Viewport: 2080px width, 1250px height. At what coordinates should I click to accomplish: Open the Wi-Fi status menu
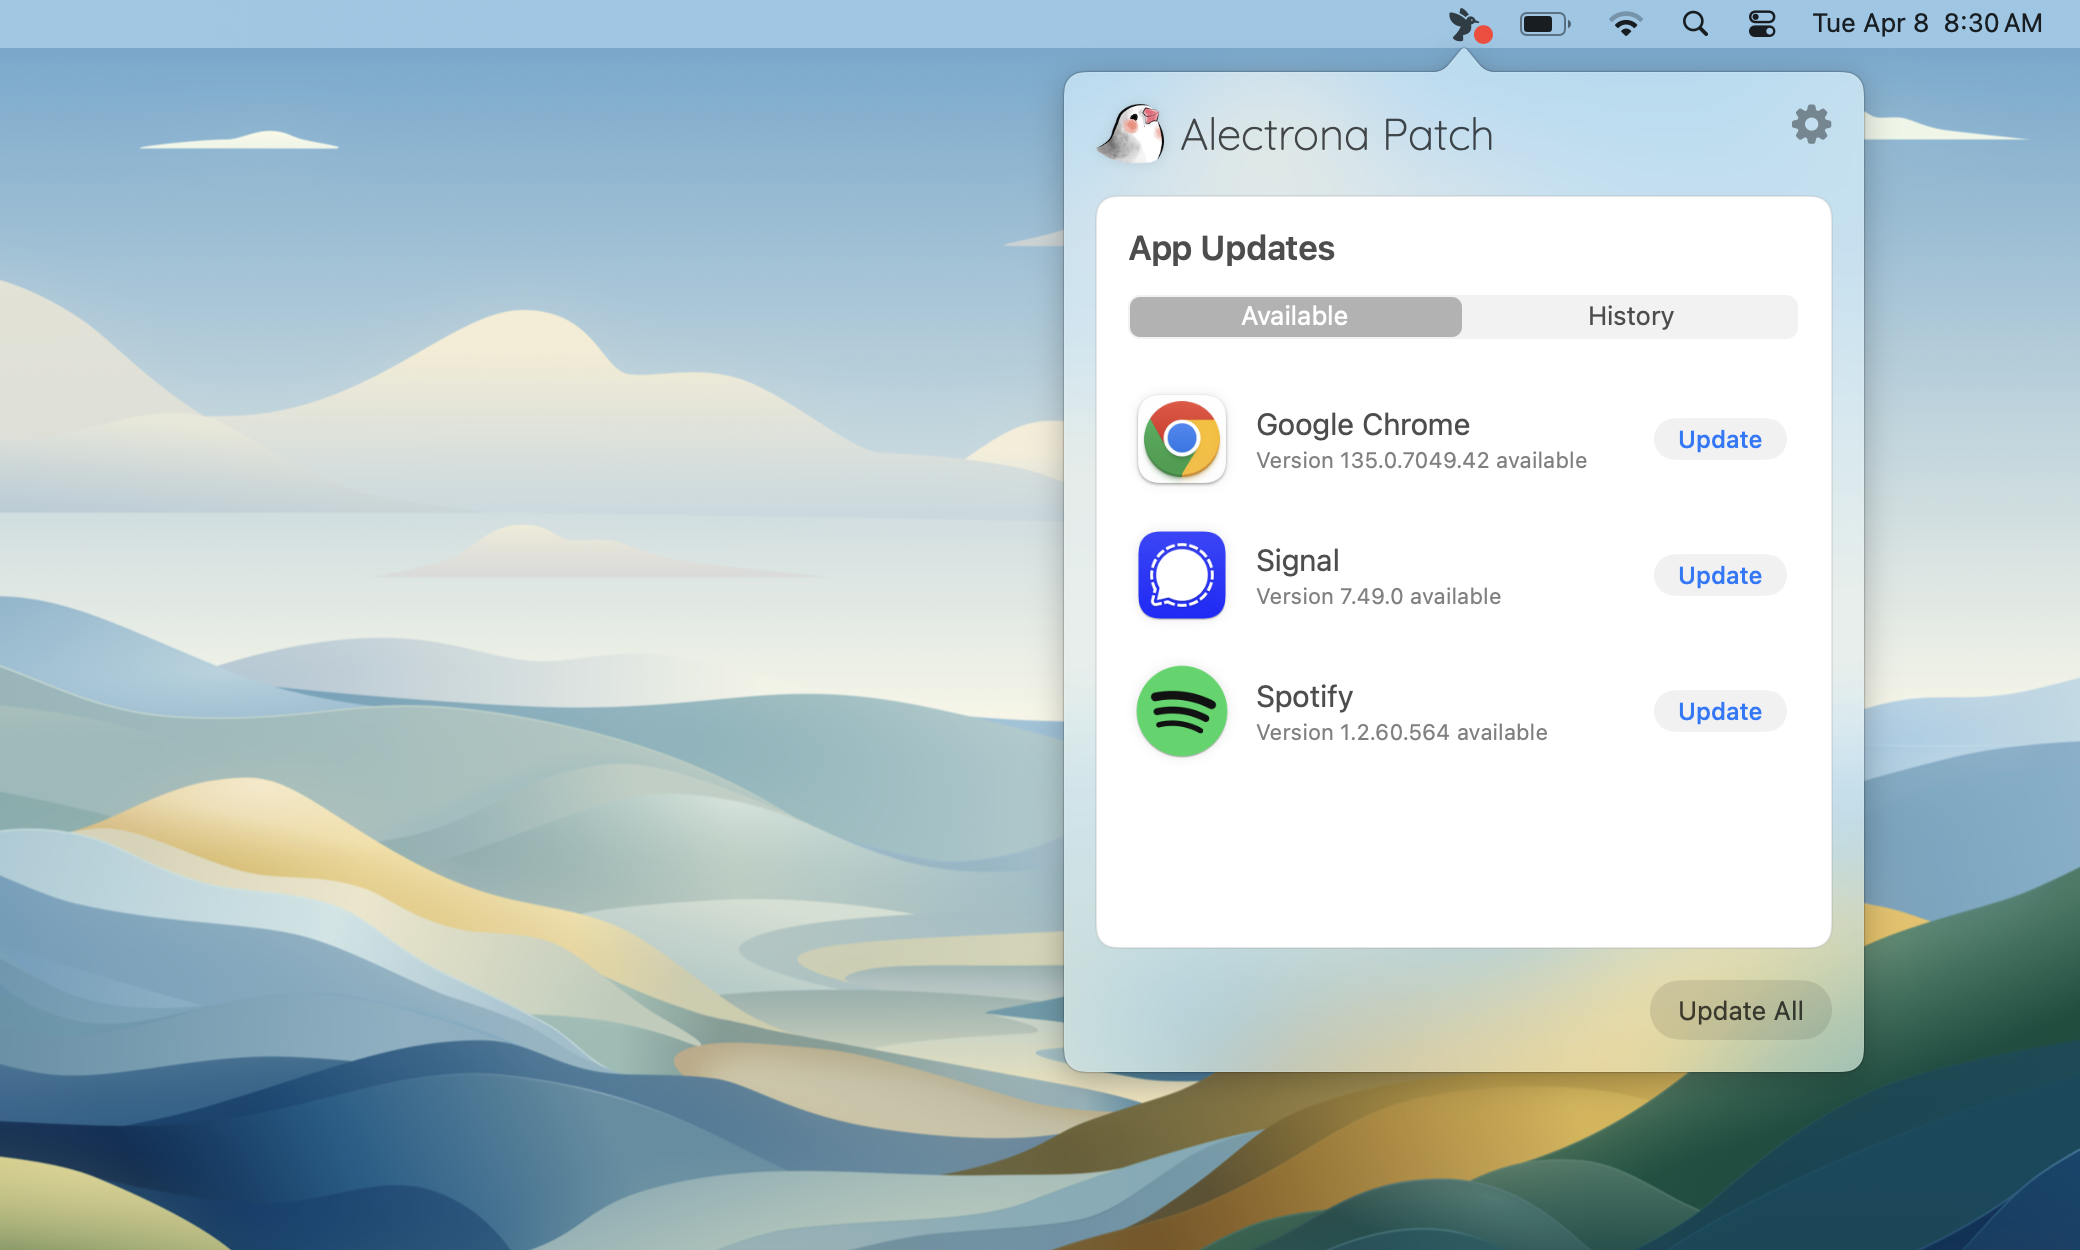click(x=1625, y=23)
